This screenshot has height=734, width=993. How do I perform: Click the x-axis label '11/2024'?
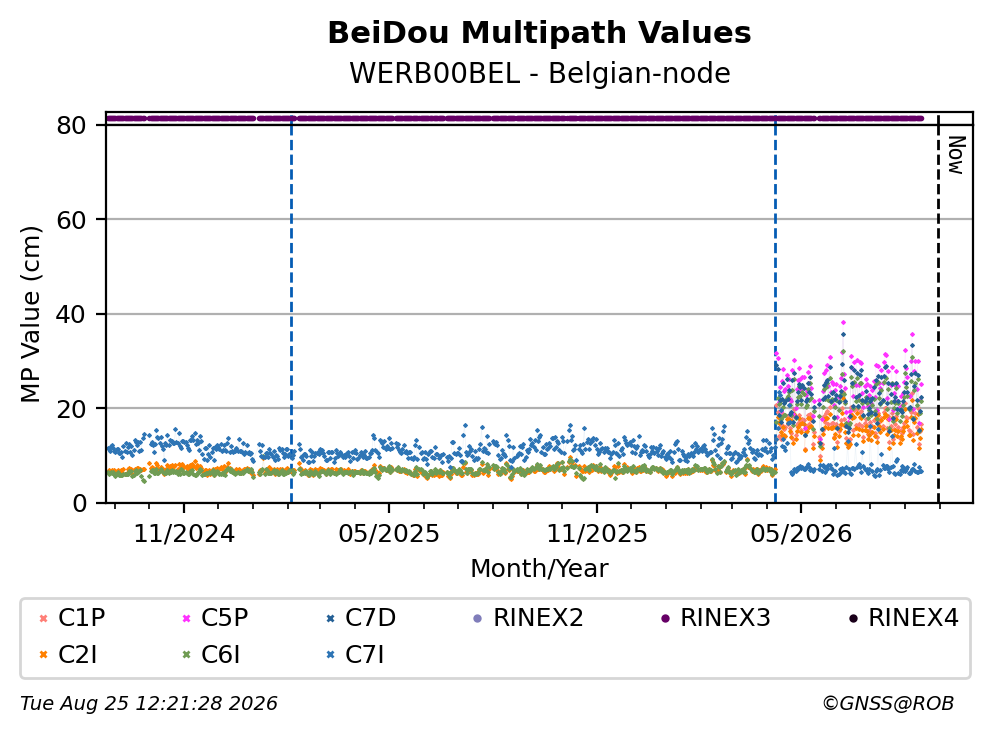(x=184, y=534)
